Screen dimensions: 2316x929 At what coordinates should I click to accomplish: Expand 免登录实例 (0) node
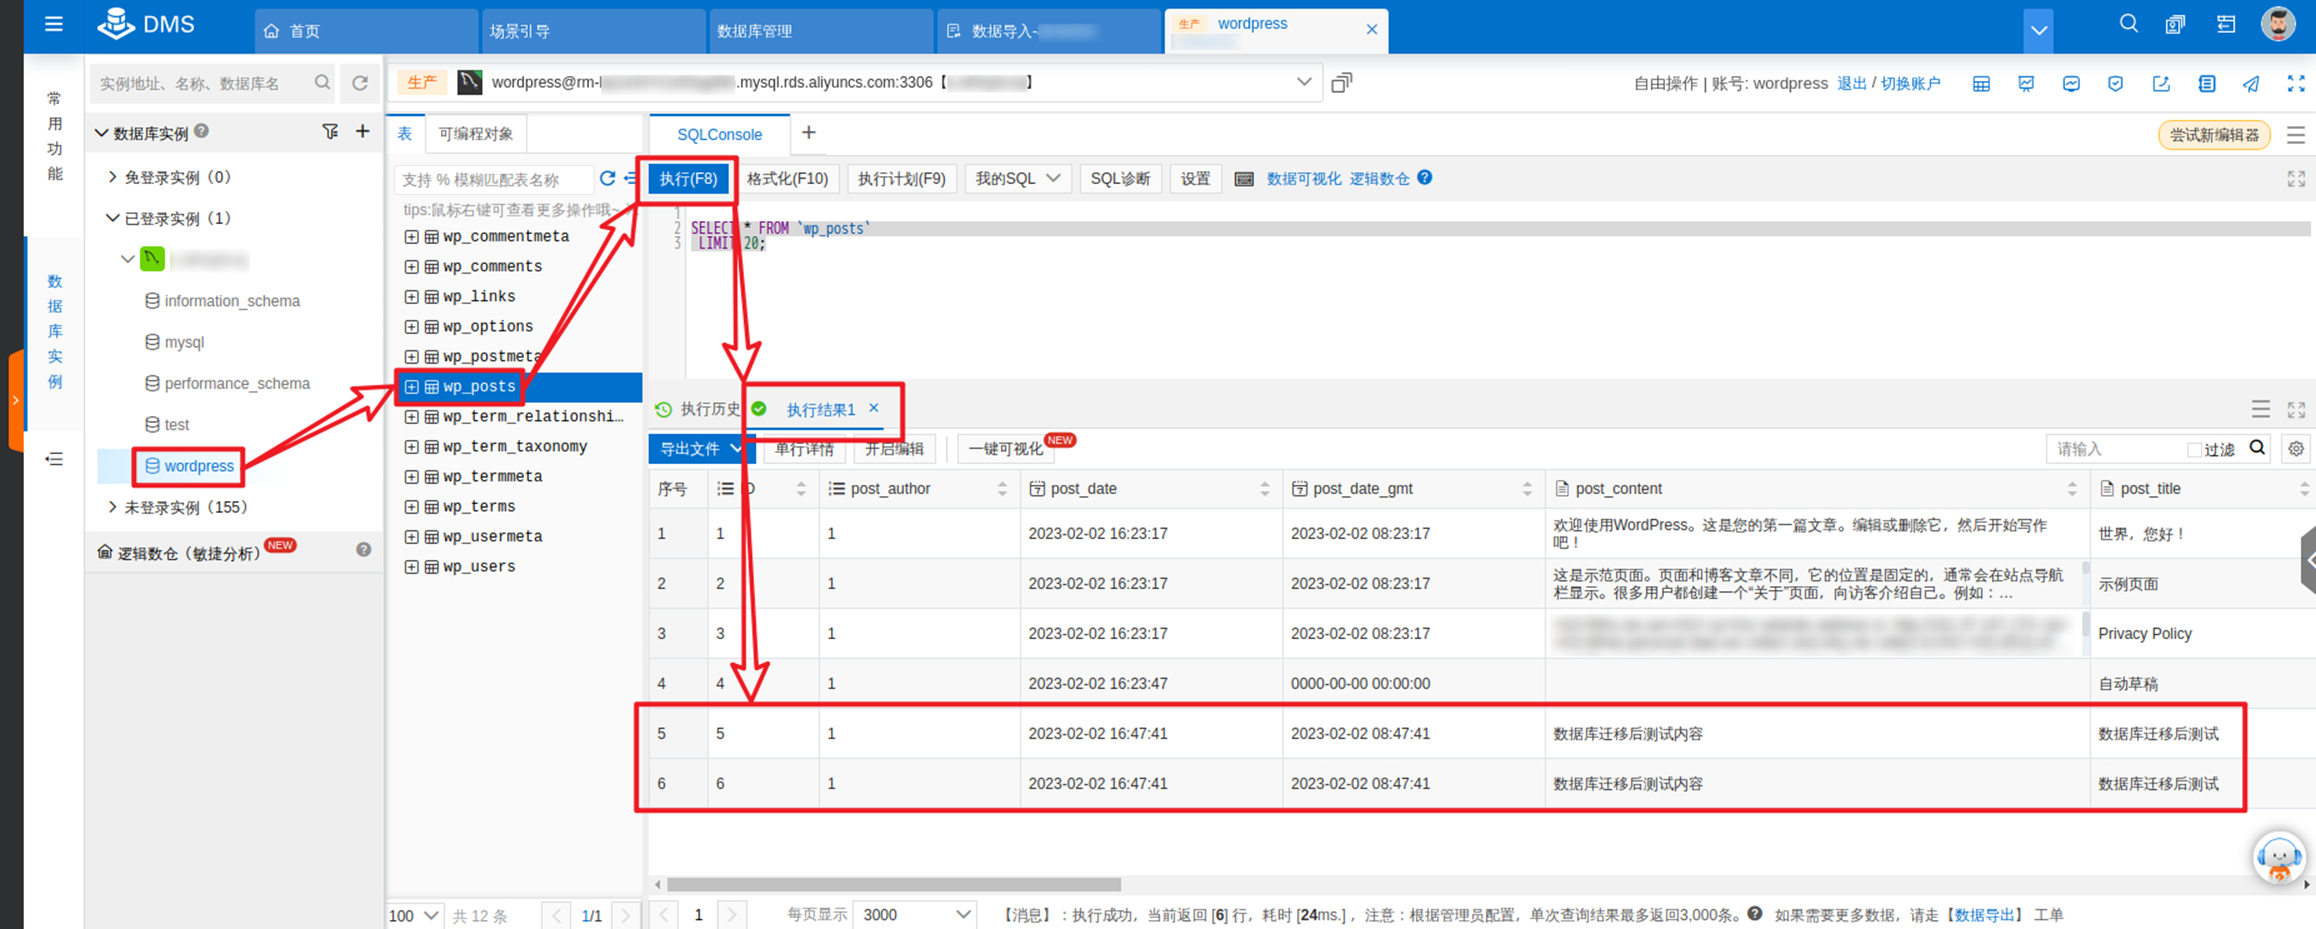[112, 177]
